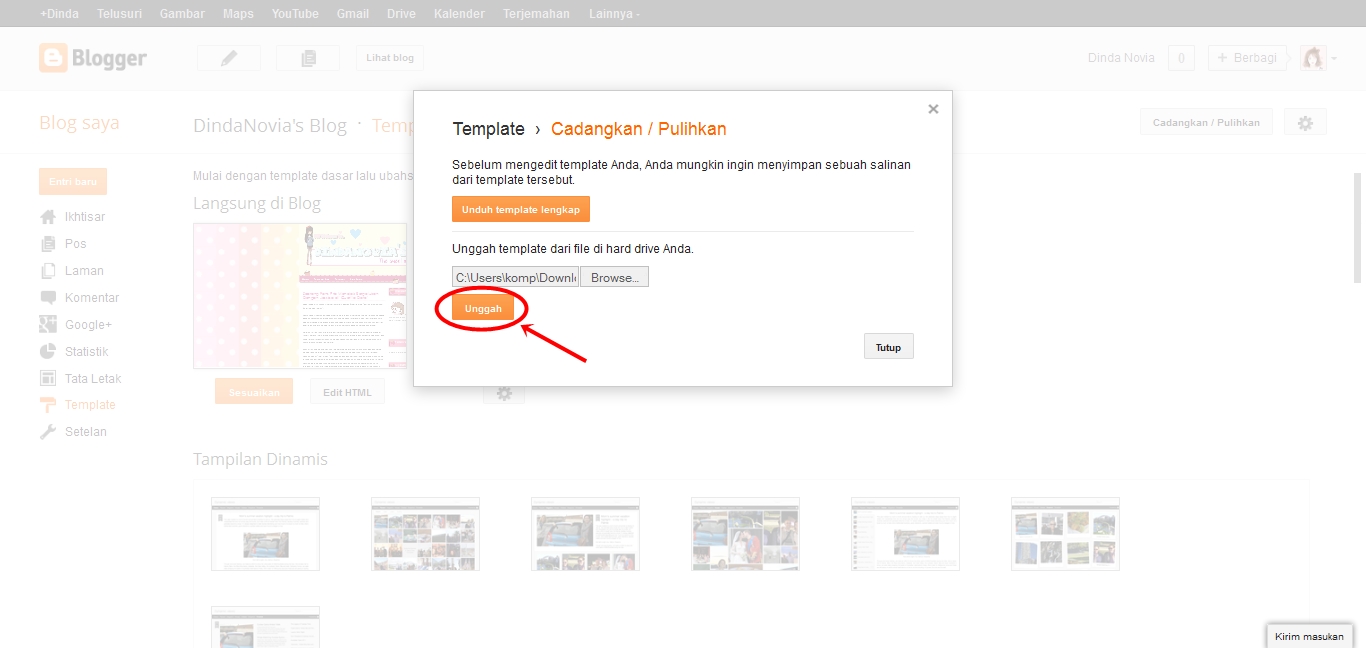The image size is (1366, 648).
Task: Click the Laman pages icon
Action: [48, 271]
